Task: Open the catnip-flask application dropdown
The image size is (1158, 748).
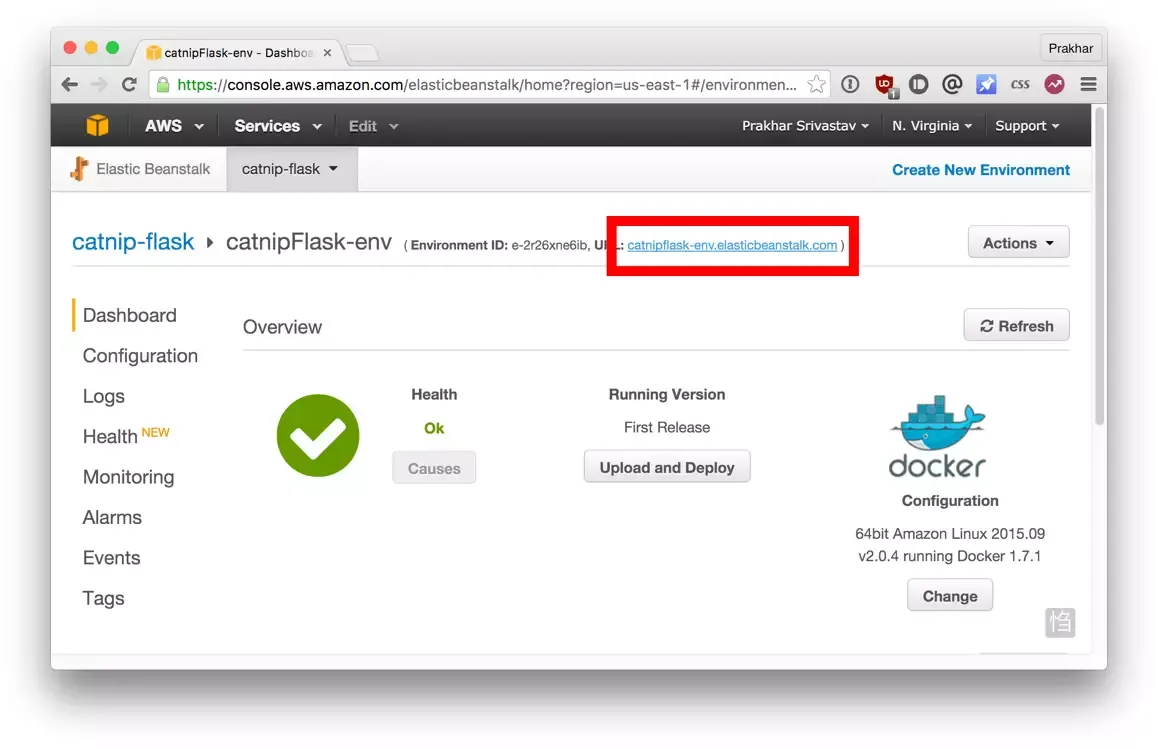Action: pos(290,169)
